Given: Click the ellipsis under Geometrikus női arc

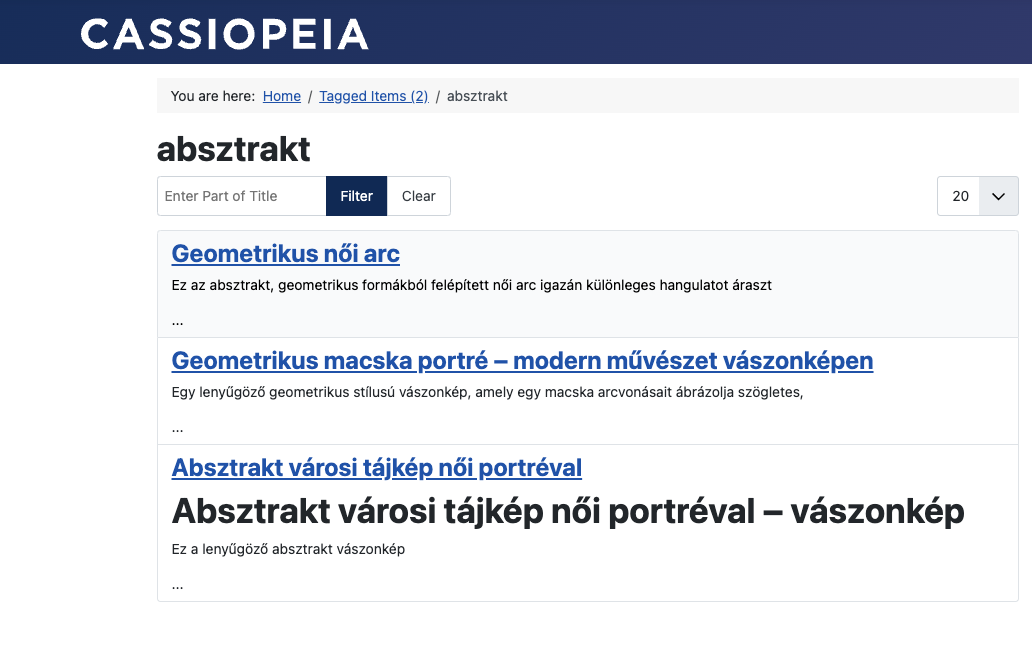Looking at the screenshot, I should pyautogui.click(x=177, y=321).
